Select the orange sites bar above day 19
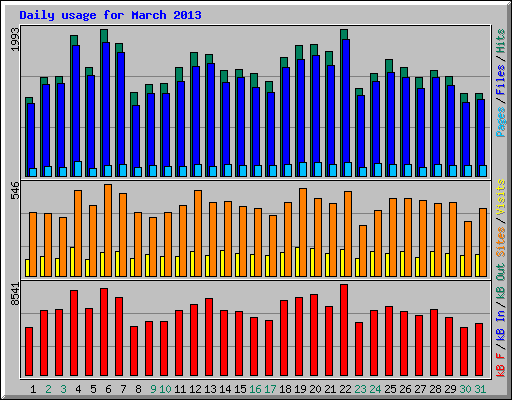512x400 pixels. pos(303,232)
